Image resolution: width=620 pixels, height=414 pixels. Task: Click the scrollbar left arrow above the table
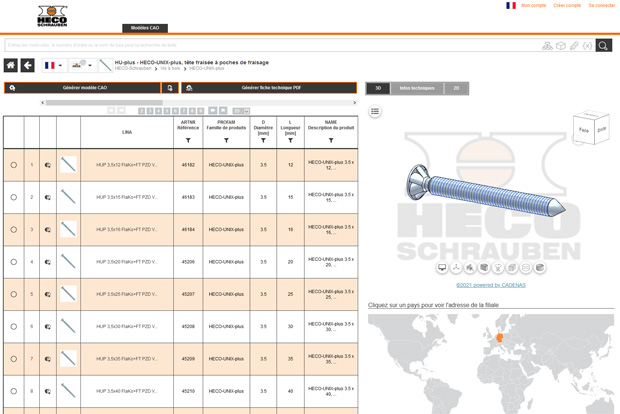point(42,103)
